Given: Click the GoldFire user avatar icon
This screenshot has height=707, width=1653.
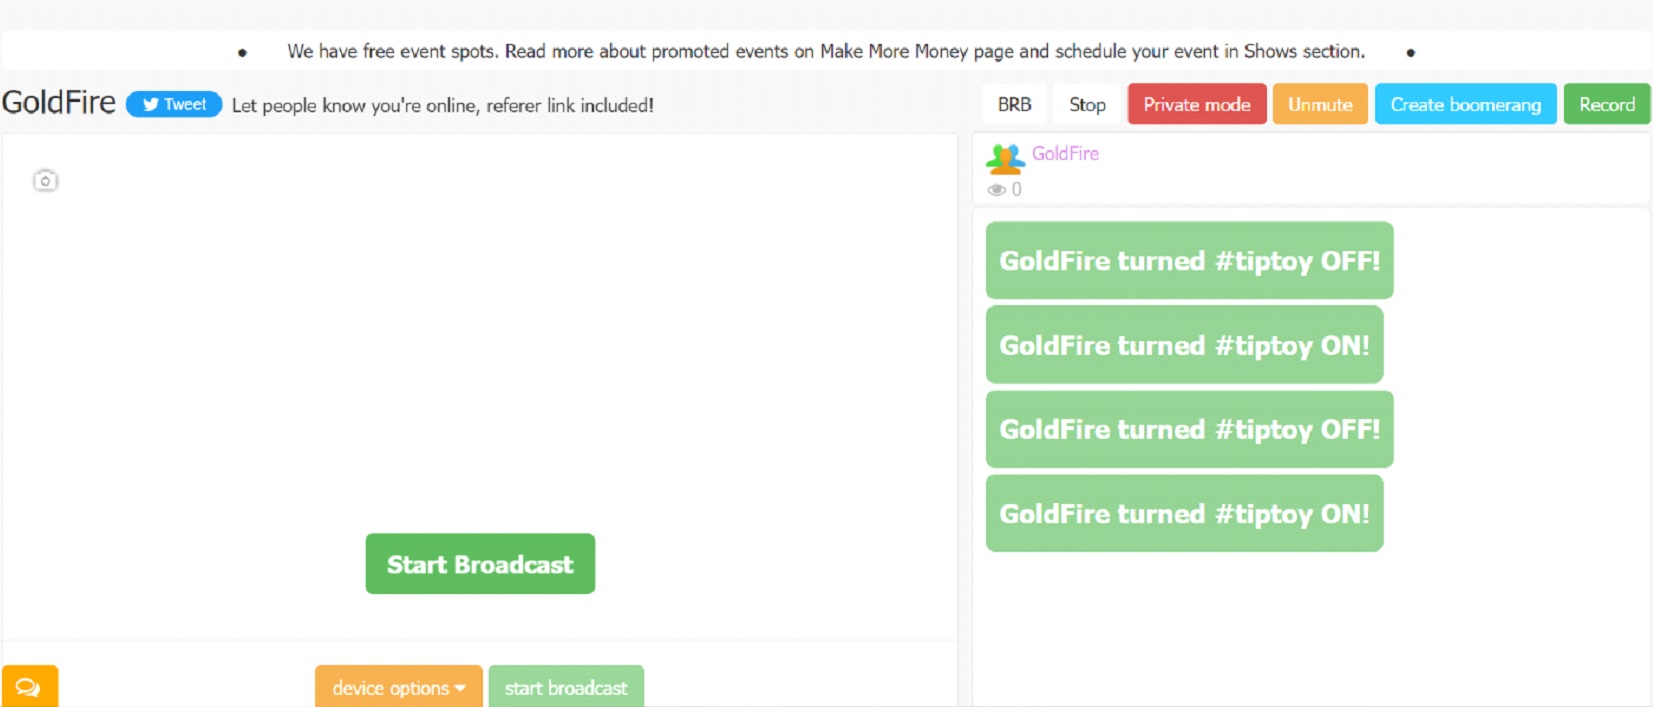Looking at the screenshot, I should coord(1005,158).
